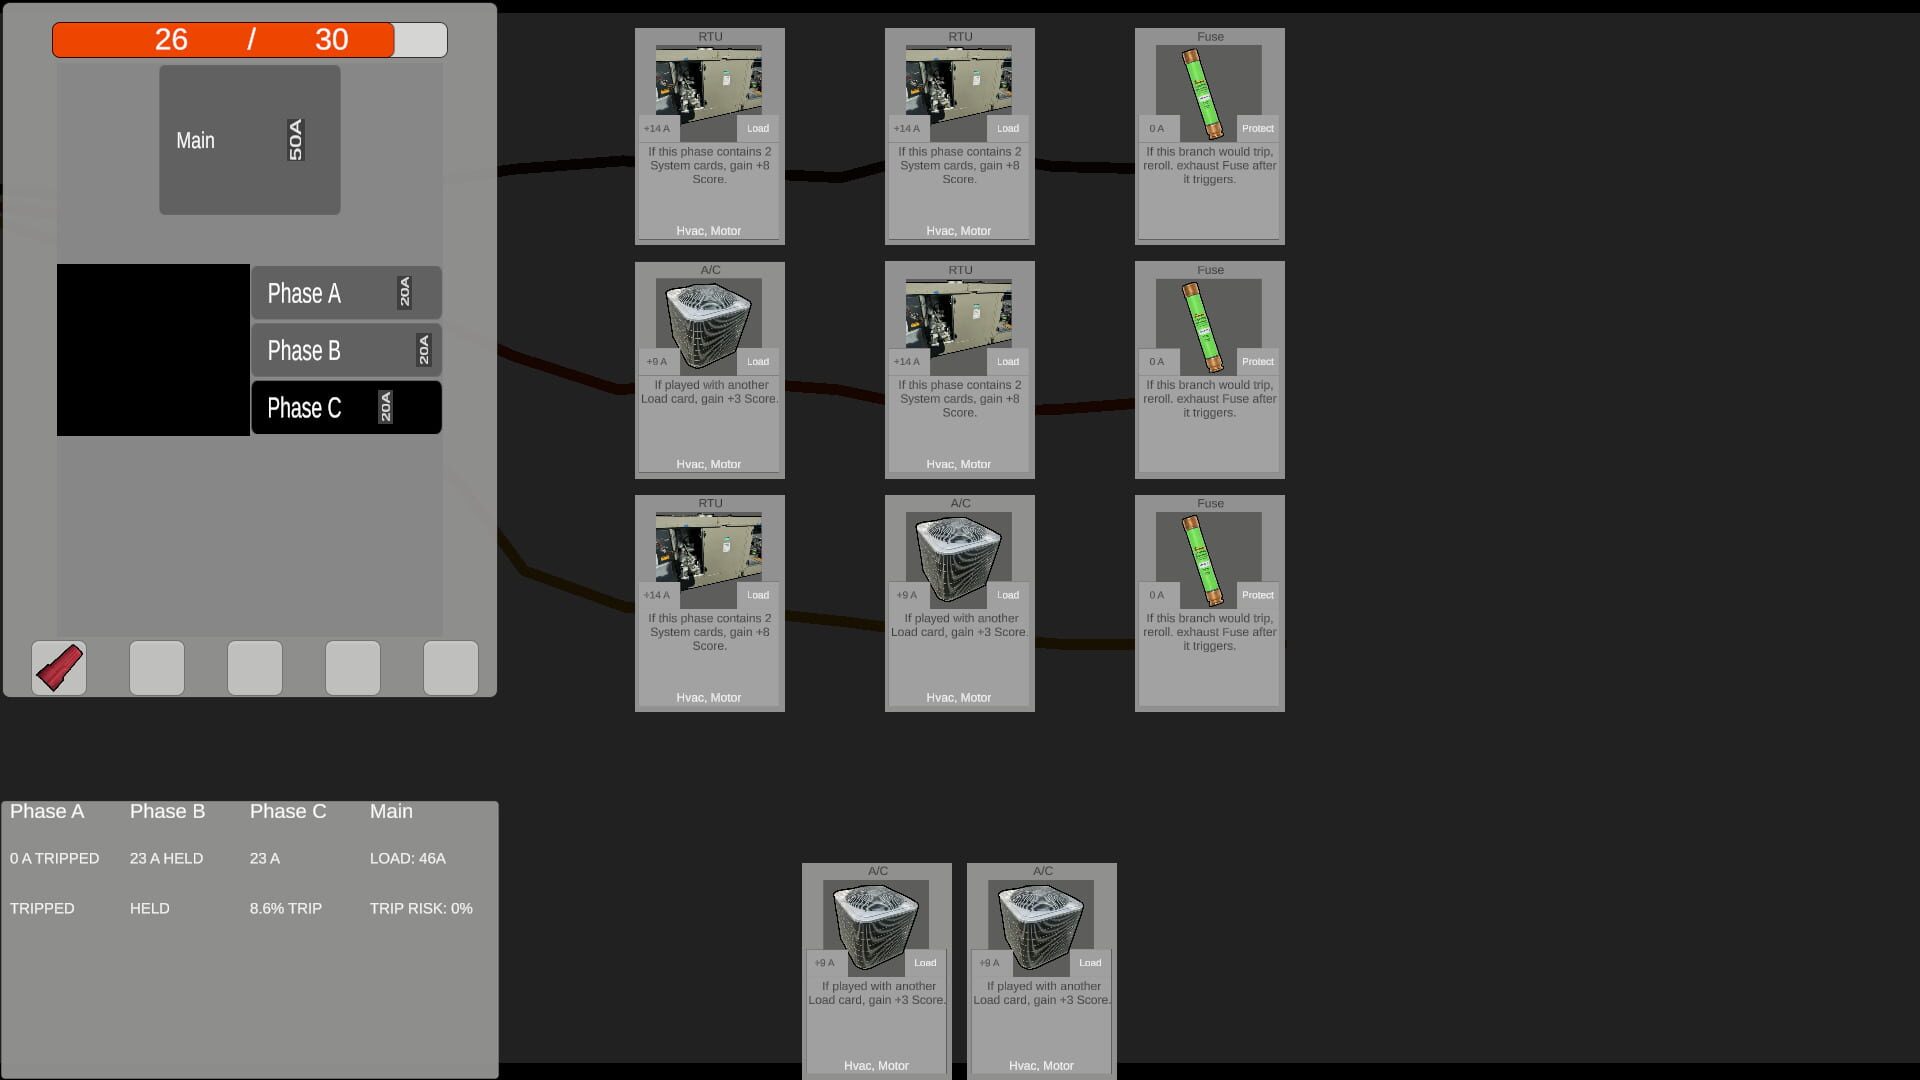Select the Phase C breaker row

point(346,407)
